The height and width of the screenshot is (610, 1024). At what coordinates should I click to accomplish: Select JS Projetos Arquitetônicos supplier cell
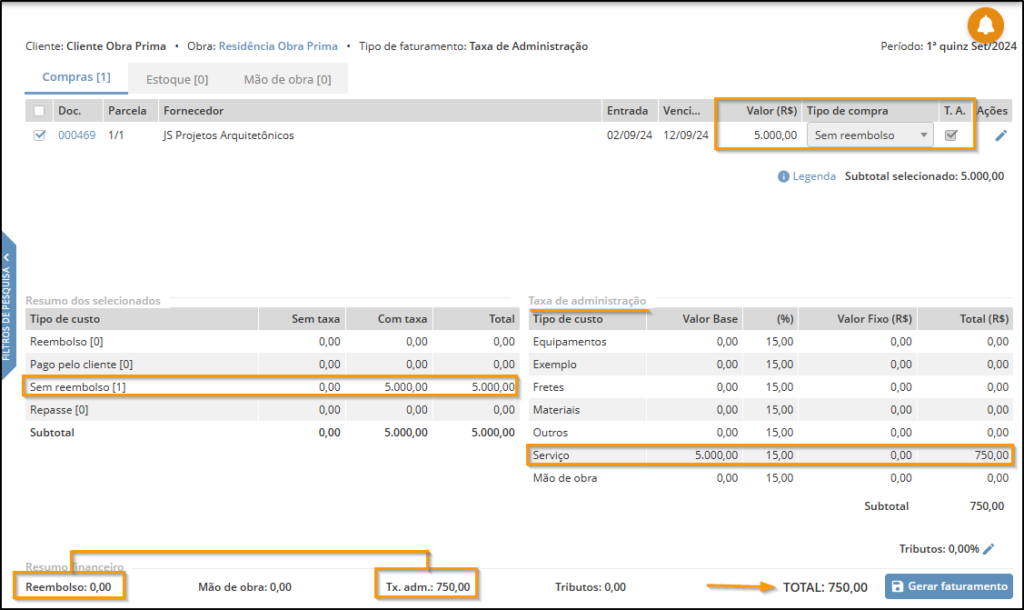[x=229, y=135]
